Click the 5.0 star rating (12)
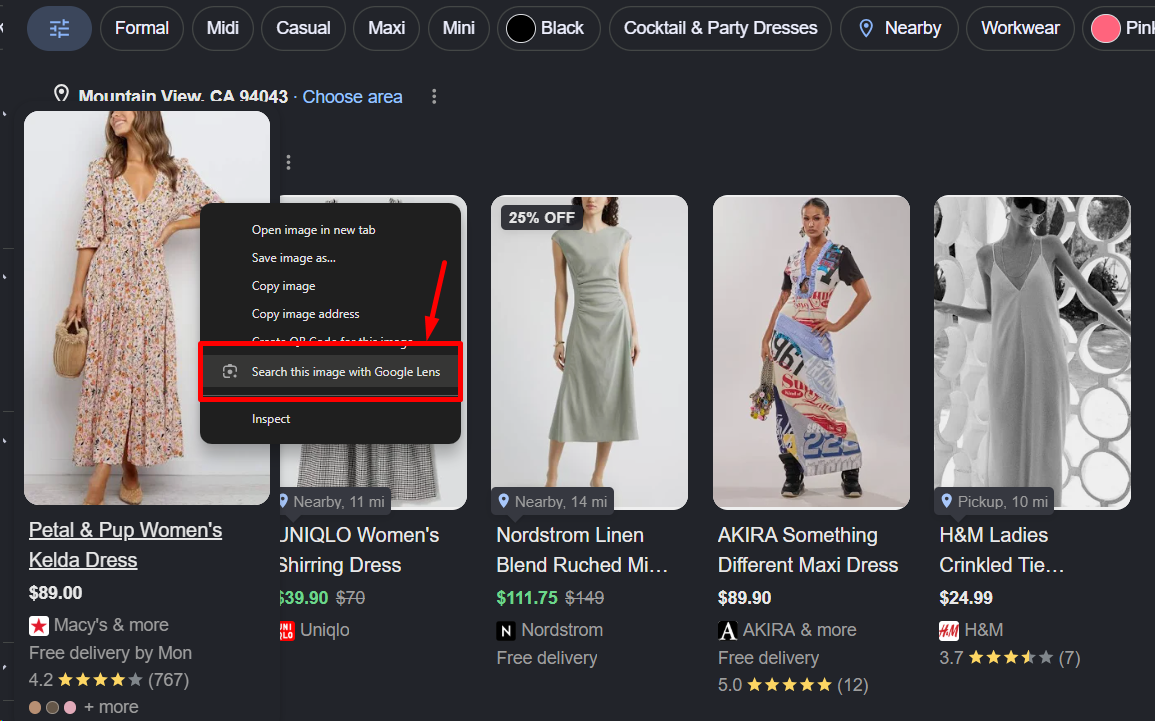The image size is (1155, 721). point(793,685)
